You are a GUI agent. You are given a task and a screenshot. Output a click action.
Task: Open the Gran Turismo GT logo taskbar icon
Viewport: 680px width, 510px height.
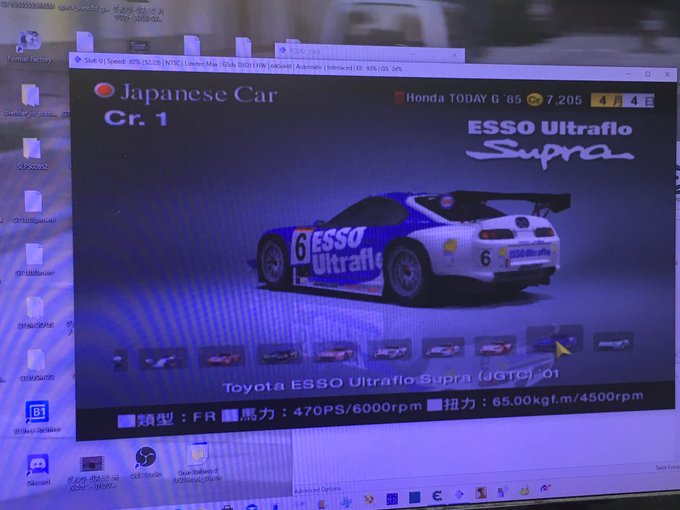point(545,488)
